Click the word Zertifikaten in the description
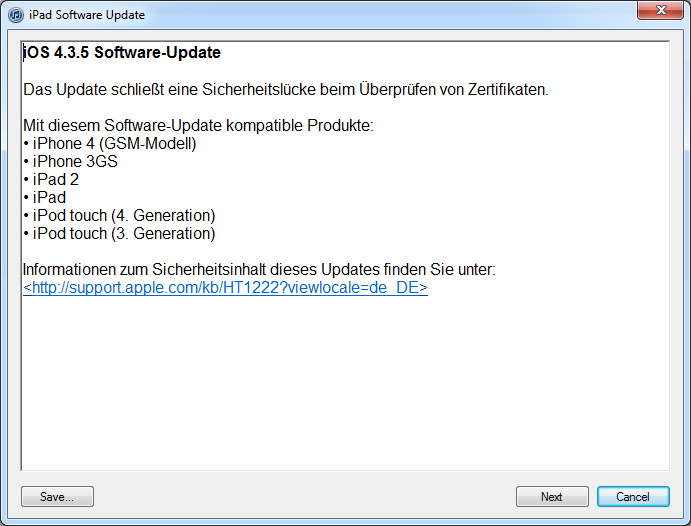The width and height of the screenshot is (691, 526). click(x=508, y=89)
